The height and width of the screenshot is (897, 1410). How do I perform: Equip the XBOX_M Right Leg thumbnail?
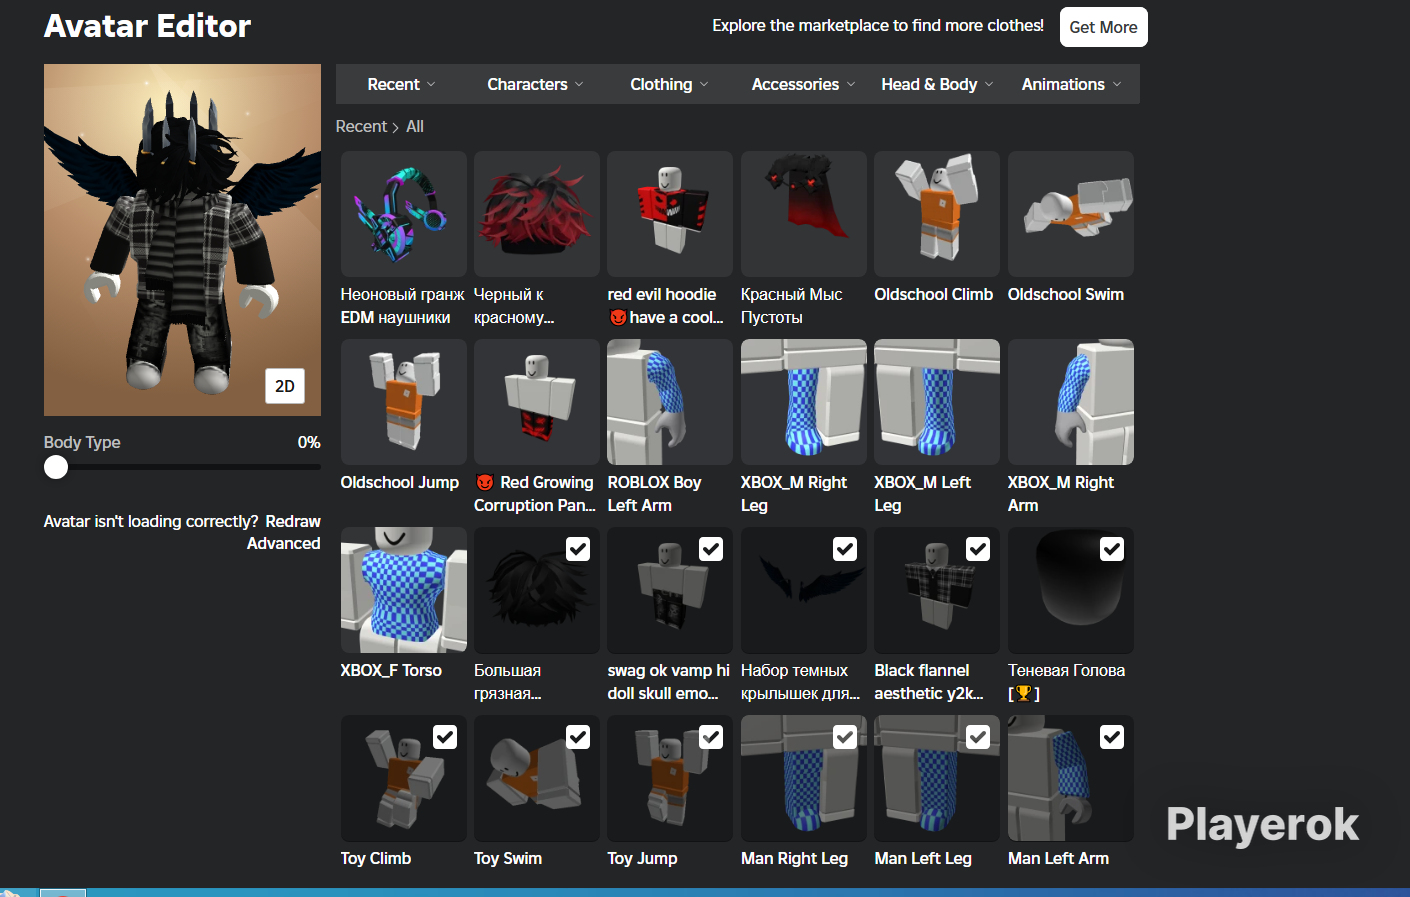click(804, 402)
